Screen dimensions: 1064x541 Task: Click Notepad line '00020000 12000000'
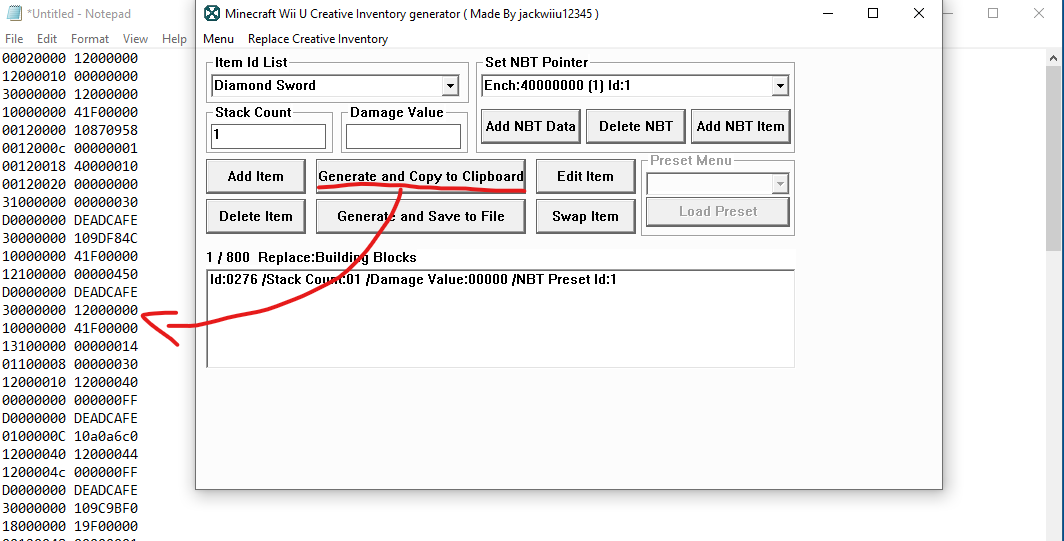point(70,58)
